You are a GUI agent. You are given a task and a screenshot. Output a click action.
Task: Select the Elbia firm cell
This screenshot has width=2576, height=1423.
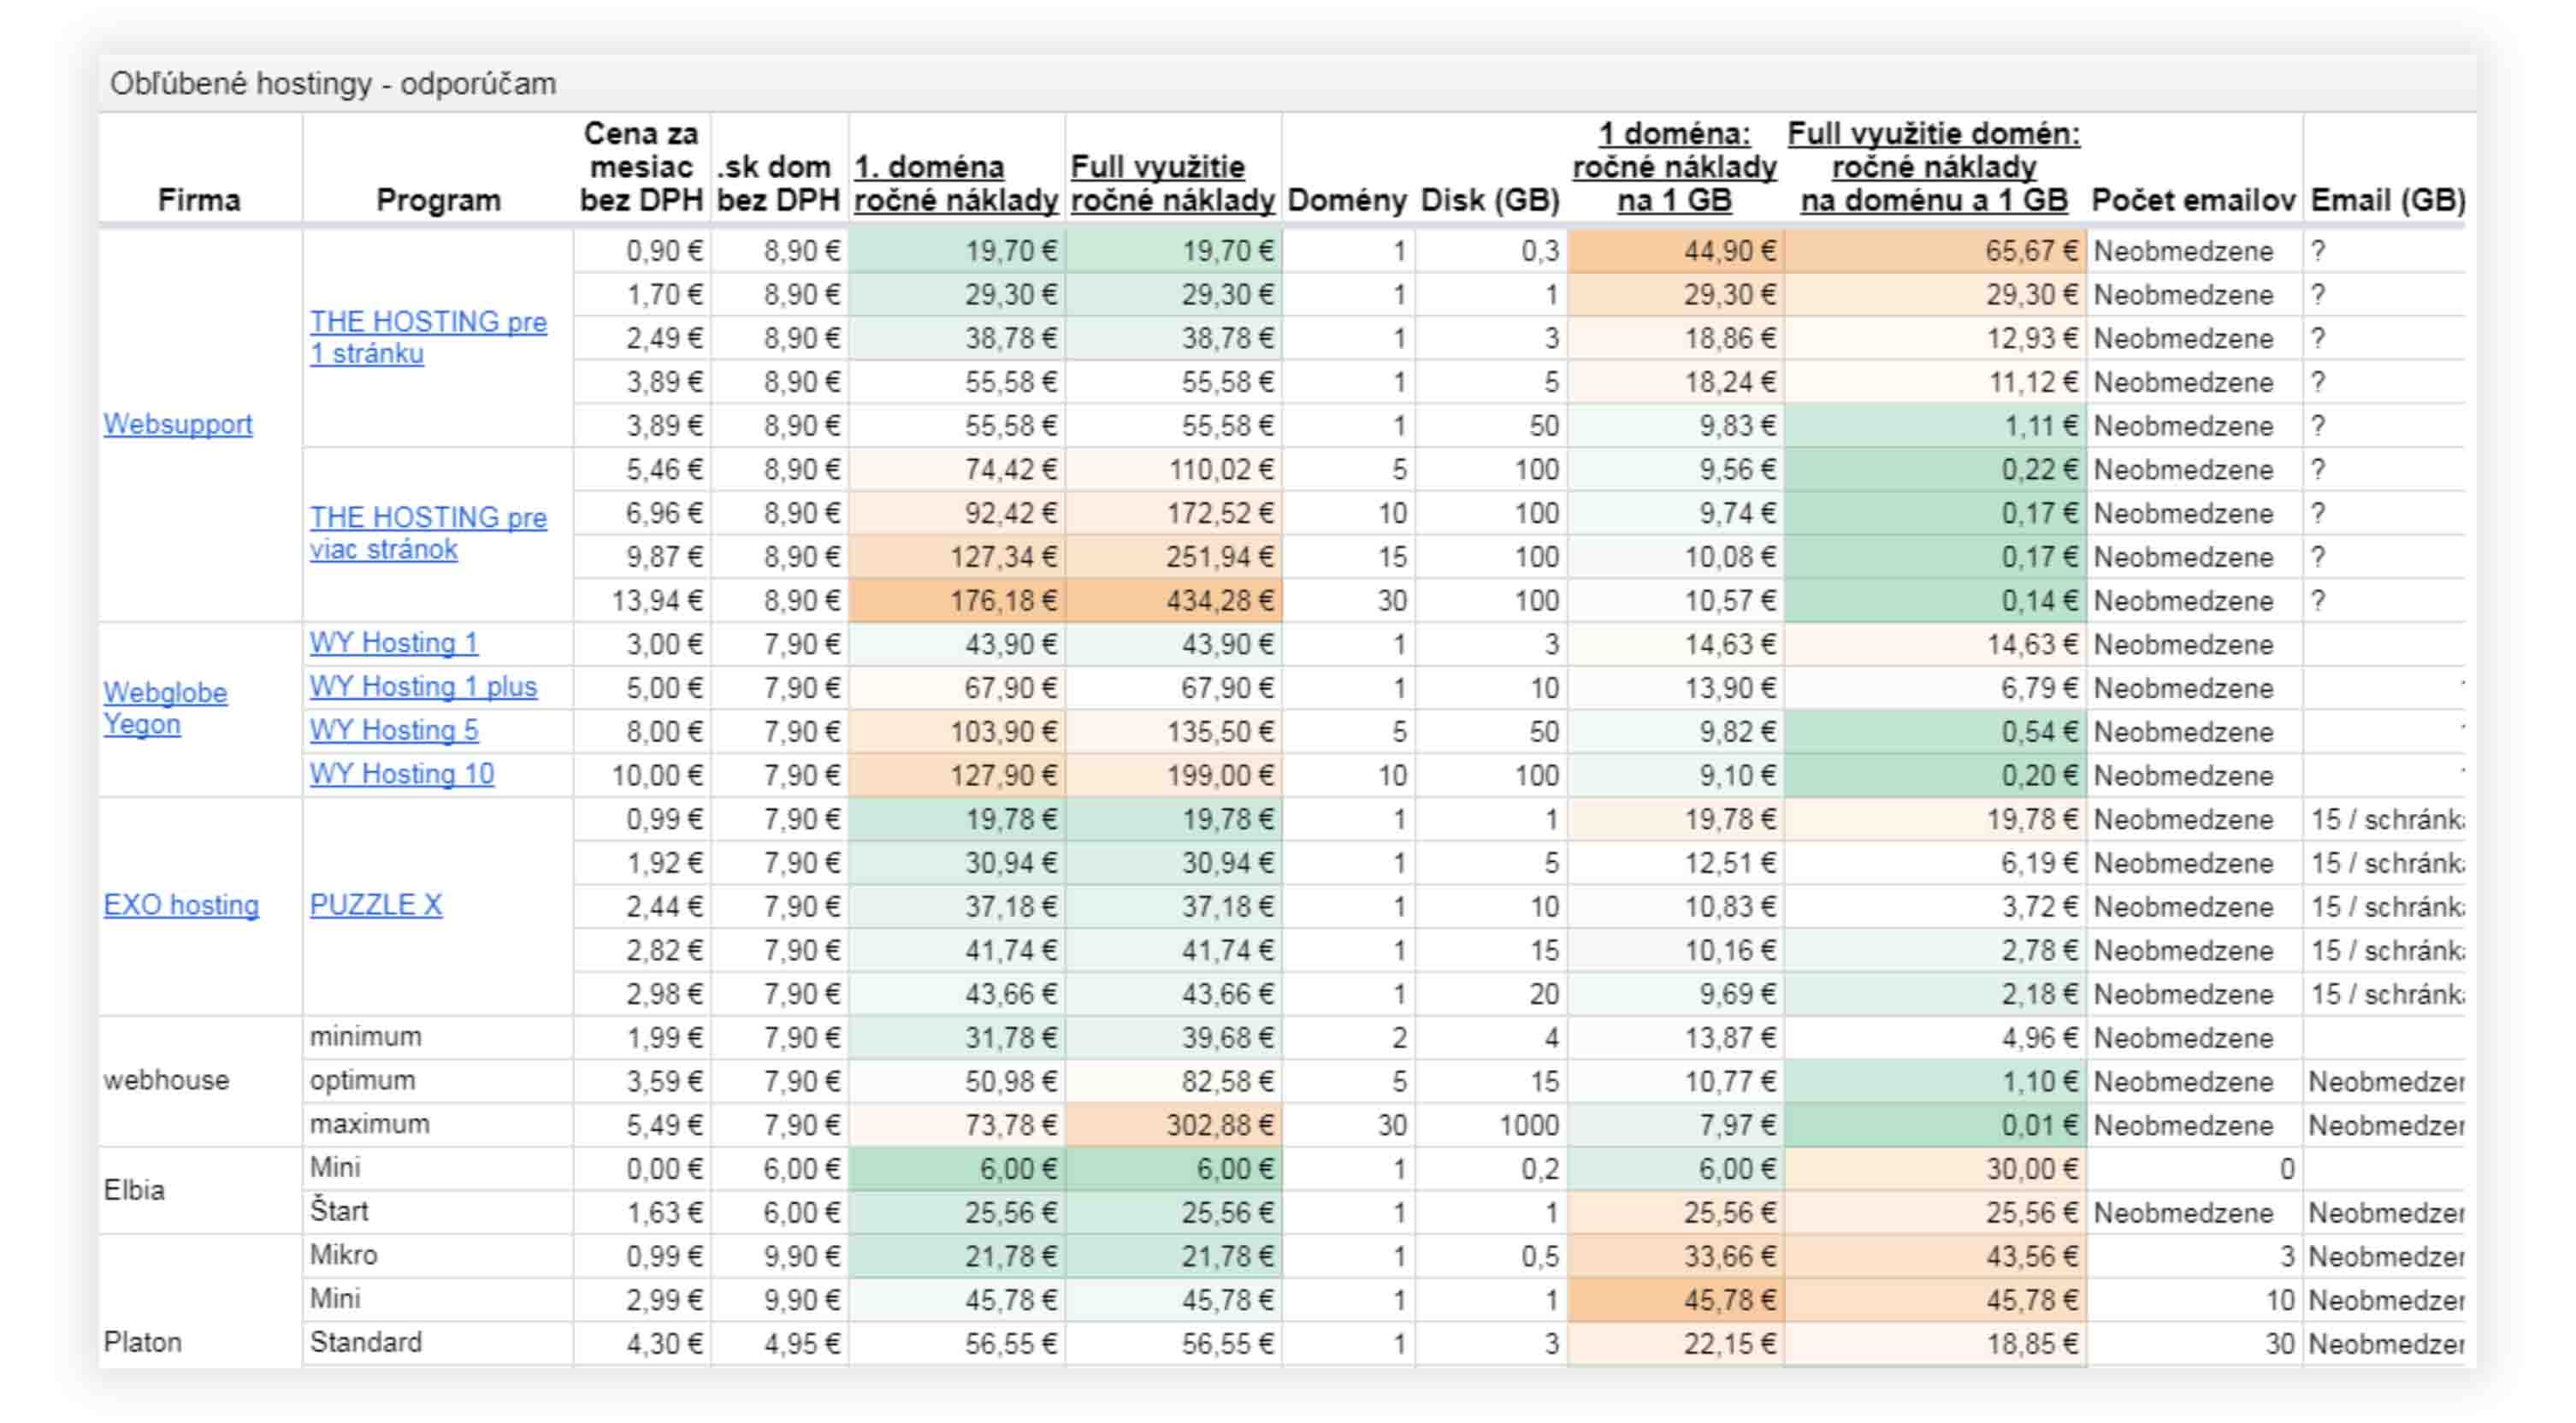(200, 1190)
